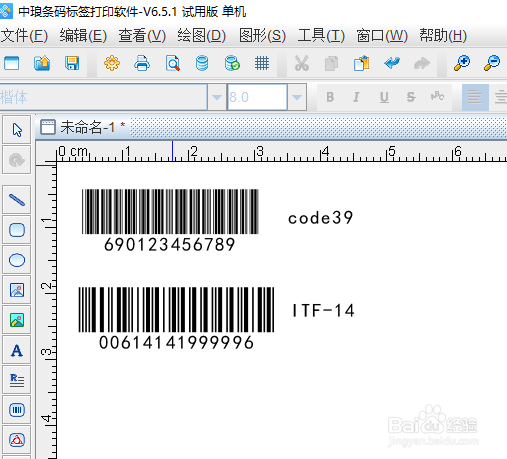
Task: Select the ITF-14 barcode on canvas
Action: pyautogui.click(x=176, y=310)
